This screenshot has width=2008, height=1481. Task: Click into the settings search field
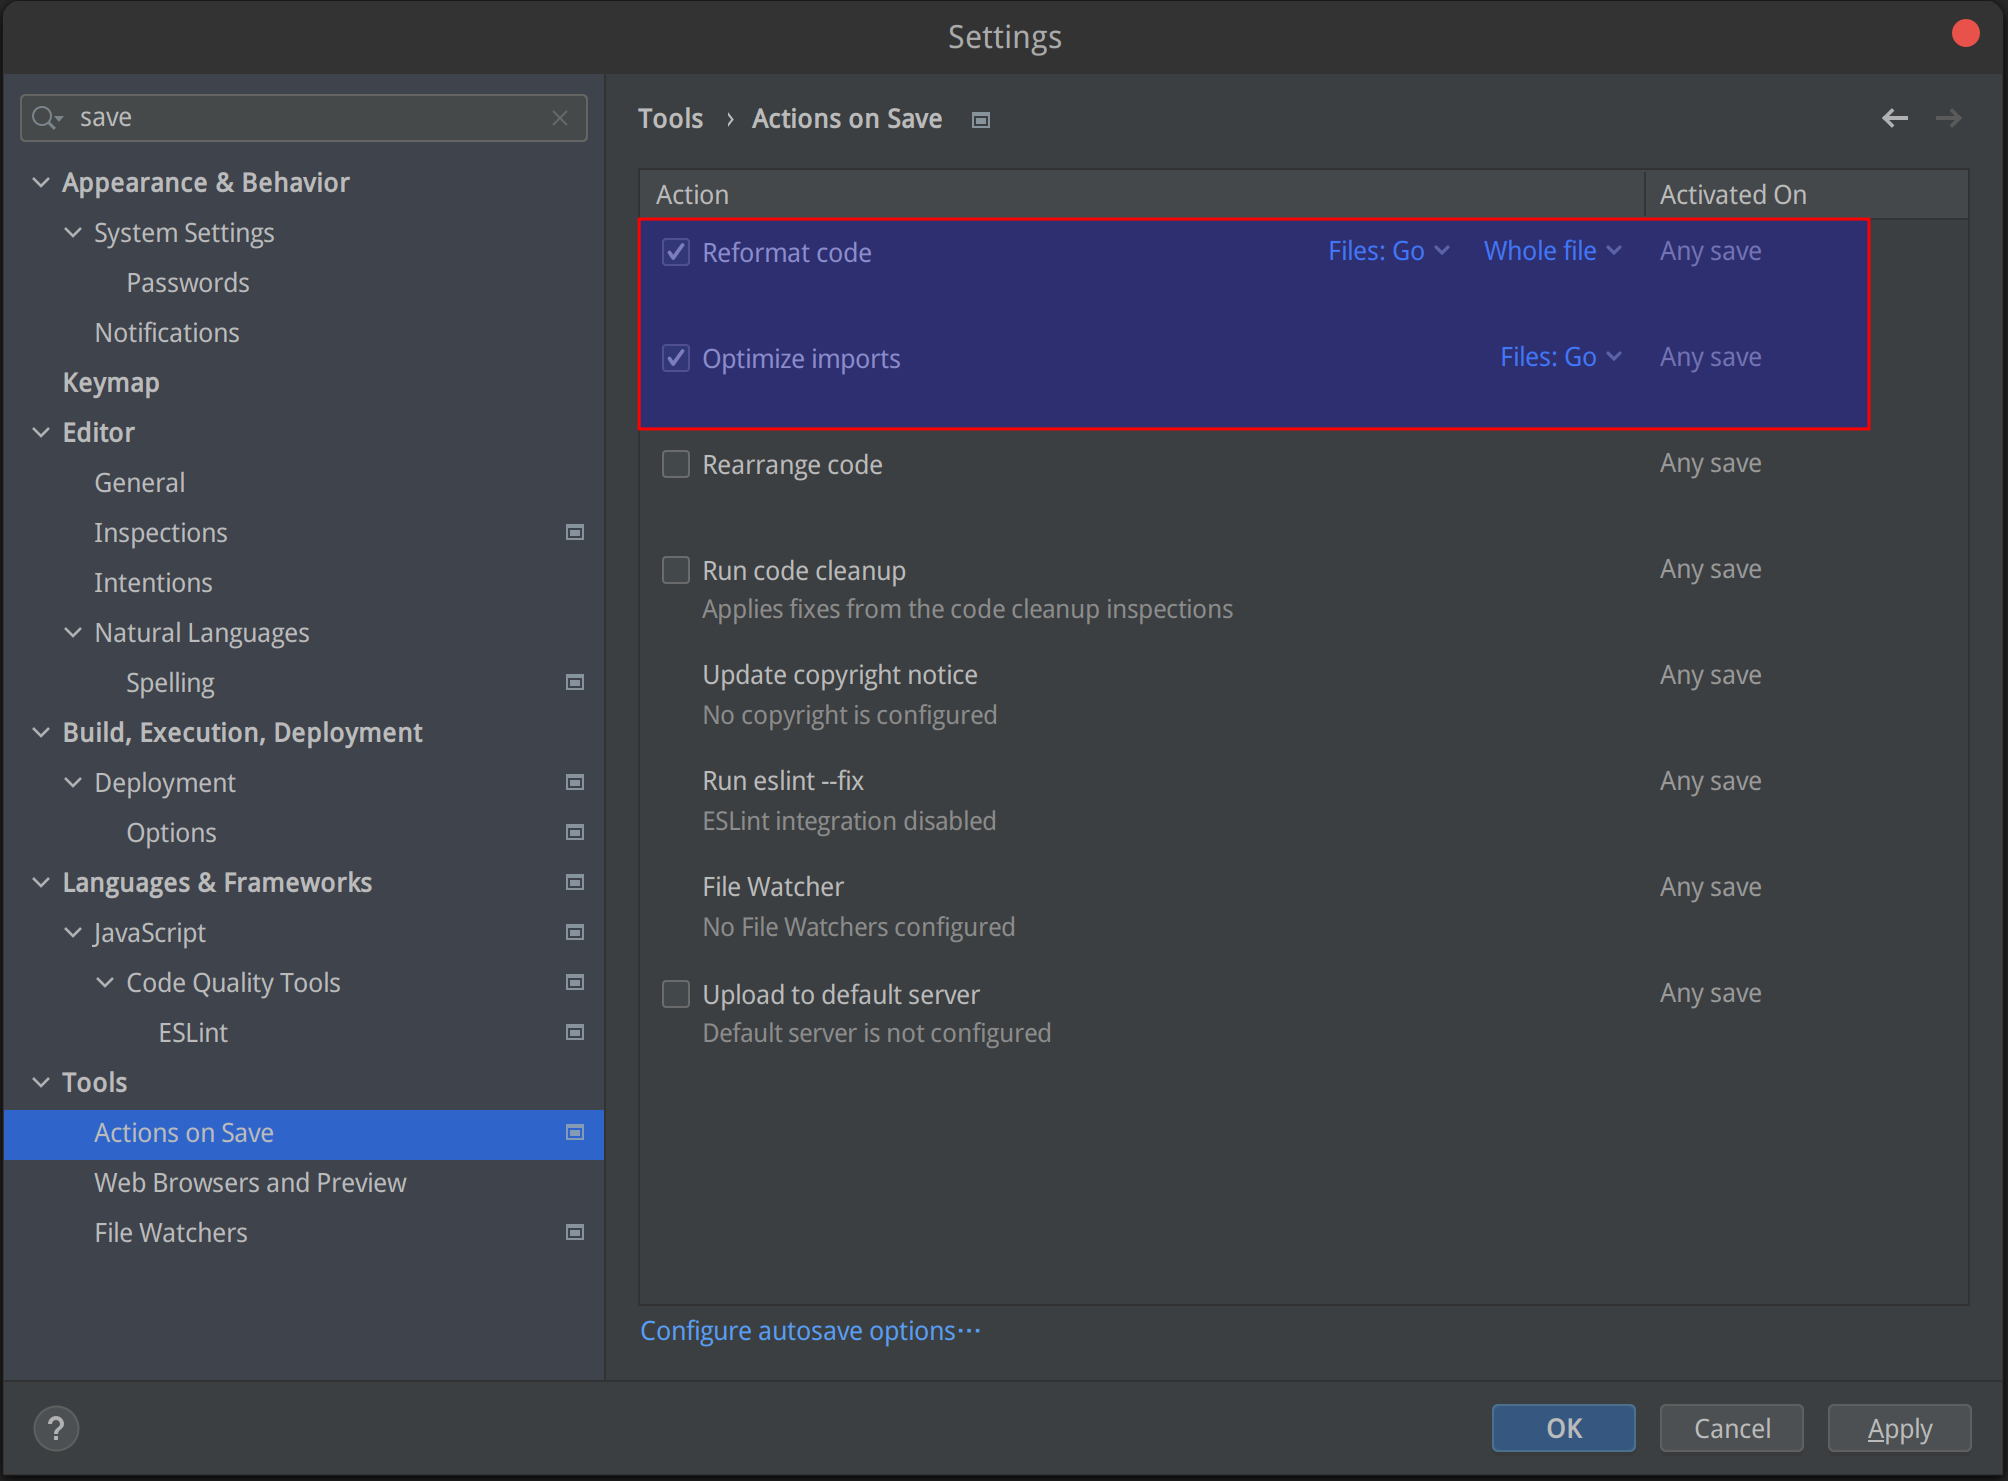click(x=300, y=118)
